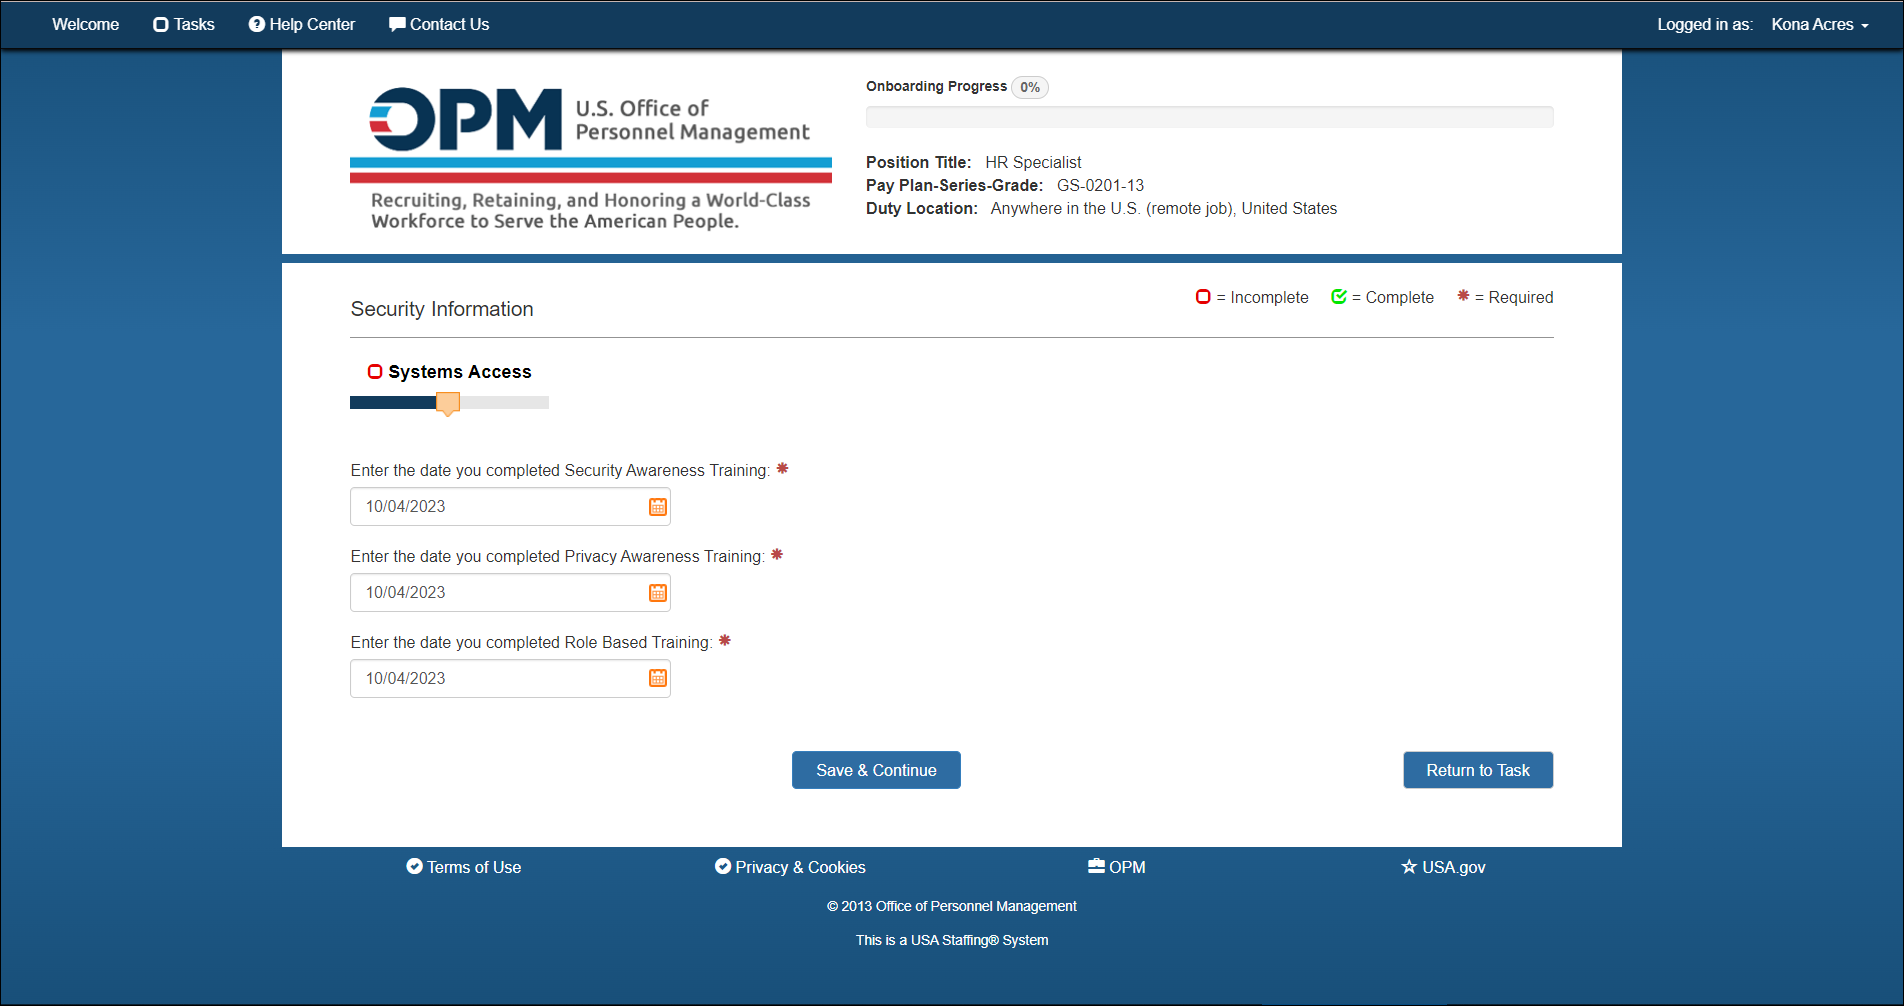The width and height of the screenshot is (1904, 1006).
Task: Open calendar picker for Privacy Awareness Training date
Action: click(x=657, y=593)
